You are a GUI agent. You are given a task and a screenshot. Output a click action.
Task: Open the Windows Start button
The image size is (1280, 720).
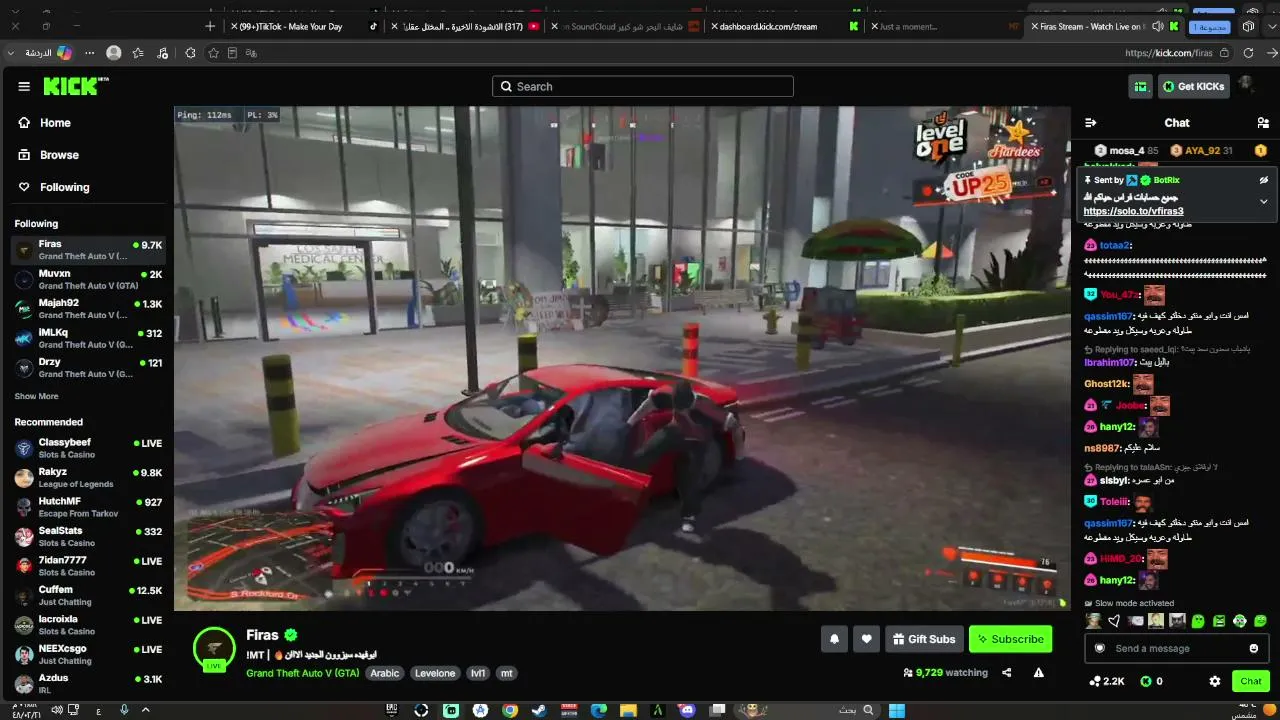(x=897, y=710)
